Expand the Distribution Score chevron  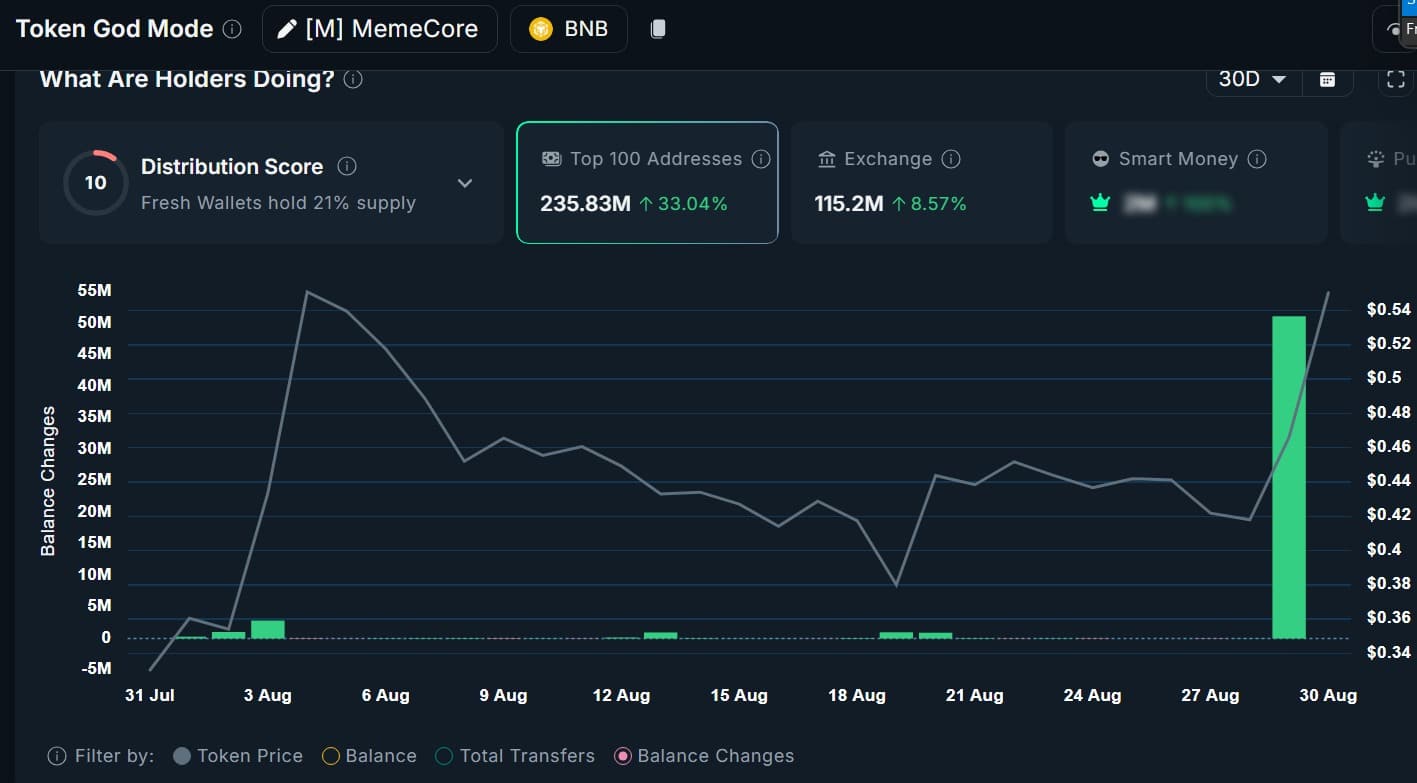click(x=464, y=183)
